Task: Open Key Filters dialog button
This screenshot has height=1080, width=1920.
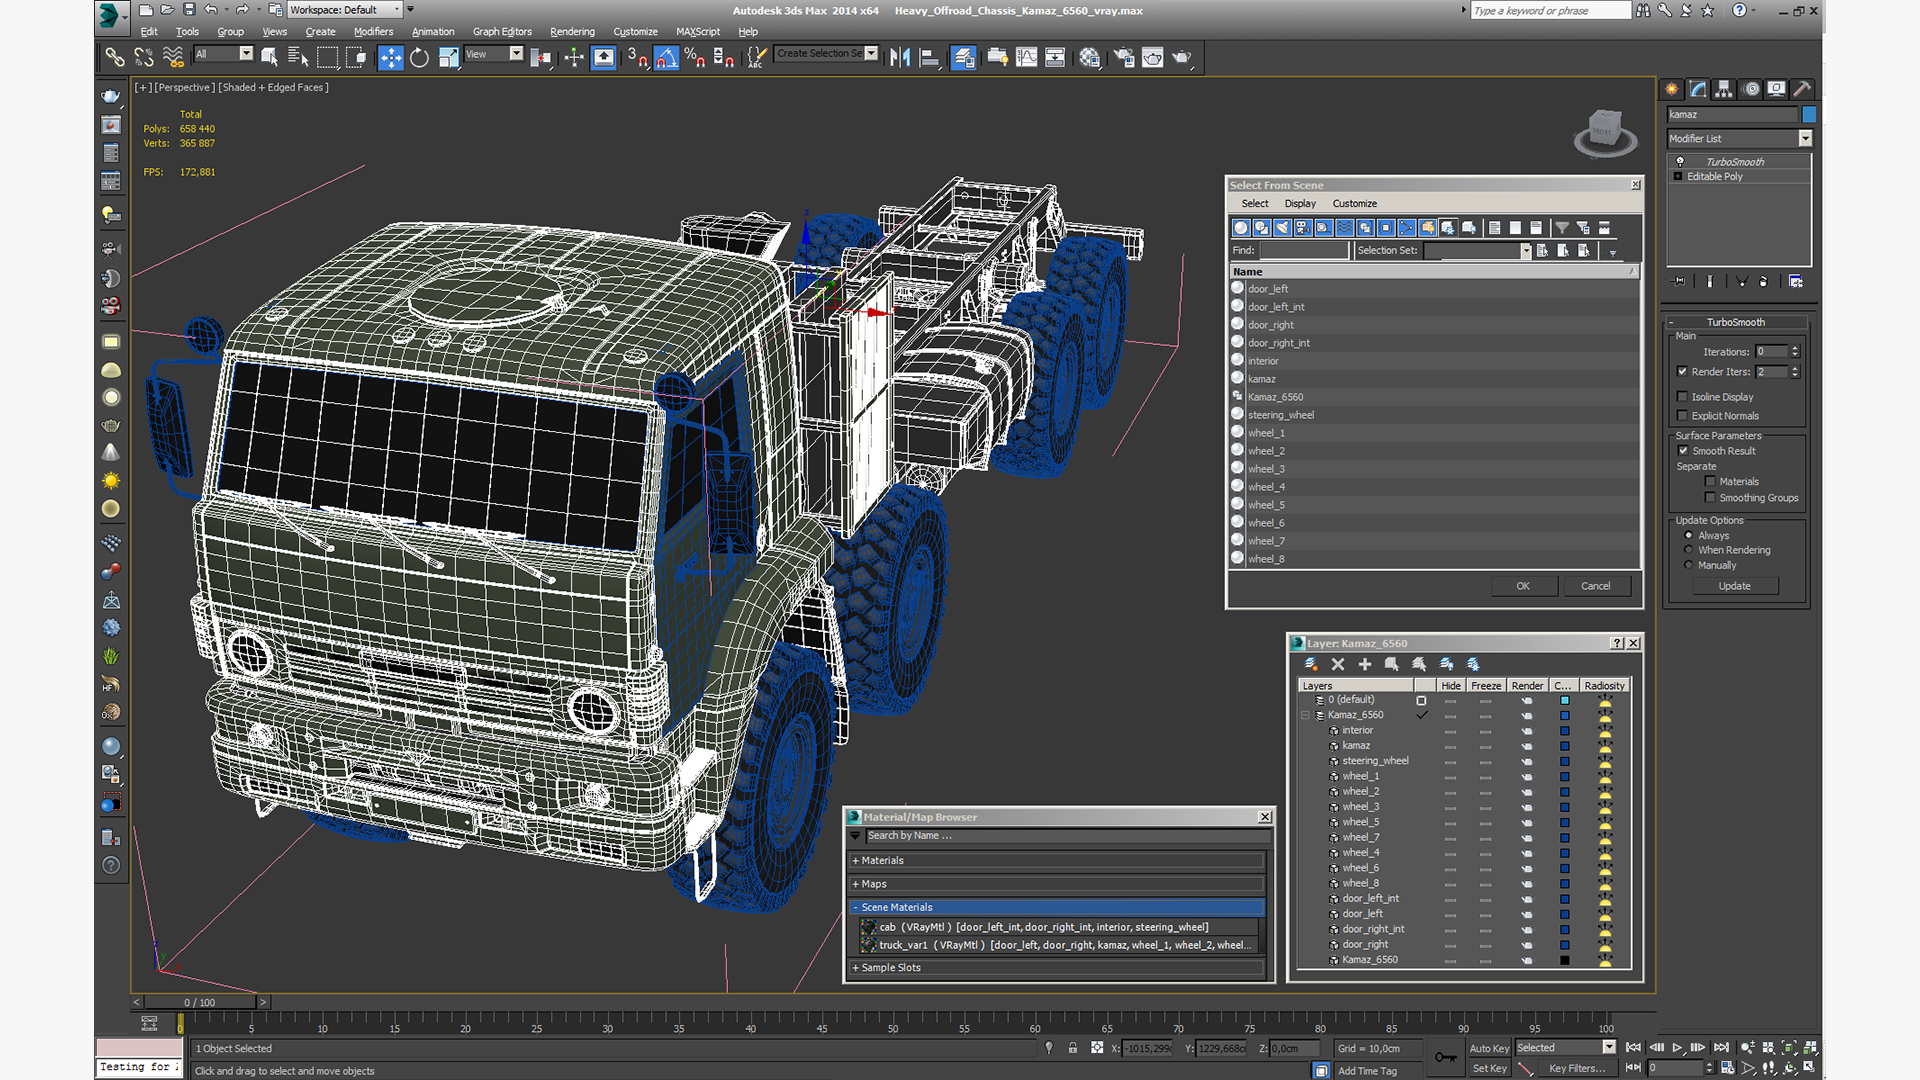Action: [x=1577, y=1069]
